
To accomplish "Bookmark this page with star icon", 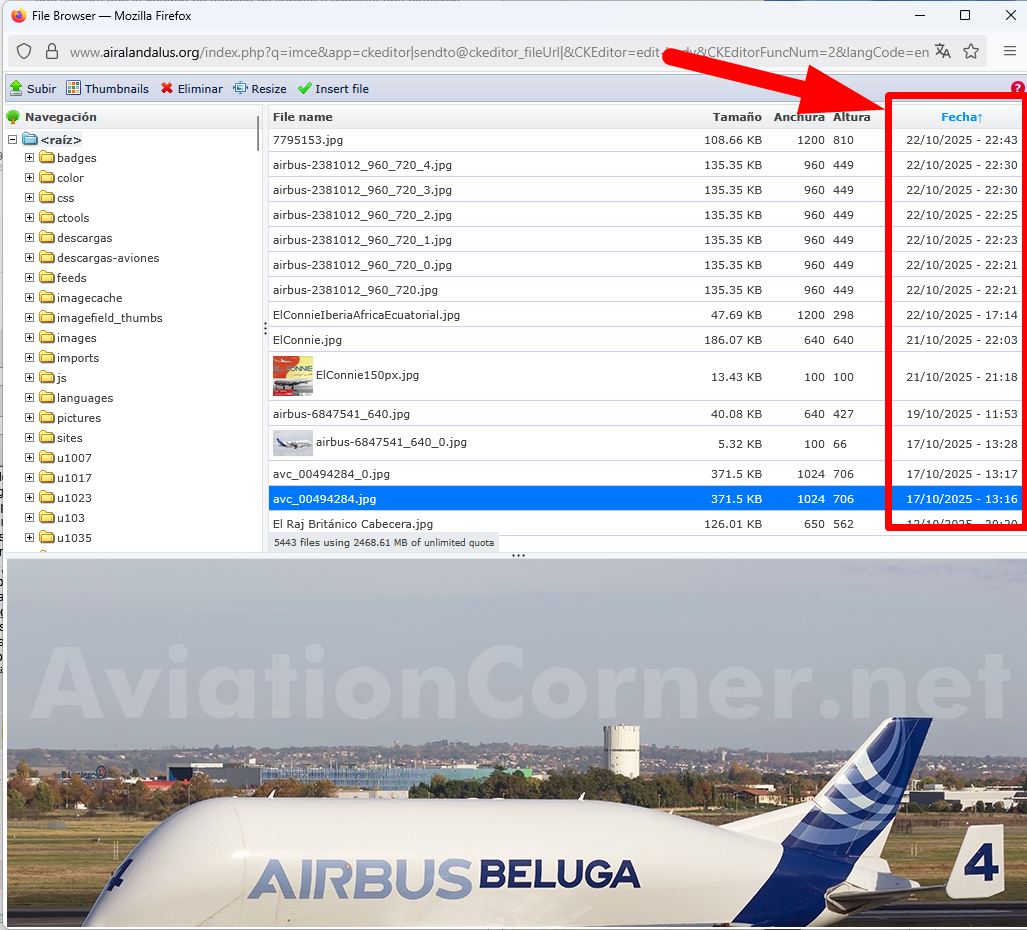I will pos(971,52).
